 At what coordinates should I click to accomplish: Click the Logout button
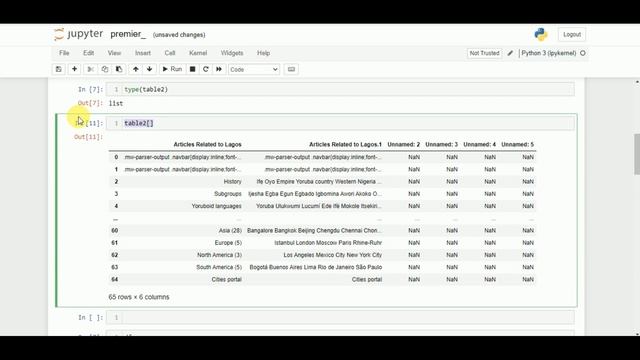coord(572,35)
